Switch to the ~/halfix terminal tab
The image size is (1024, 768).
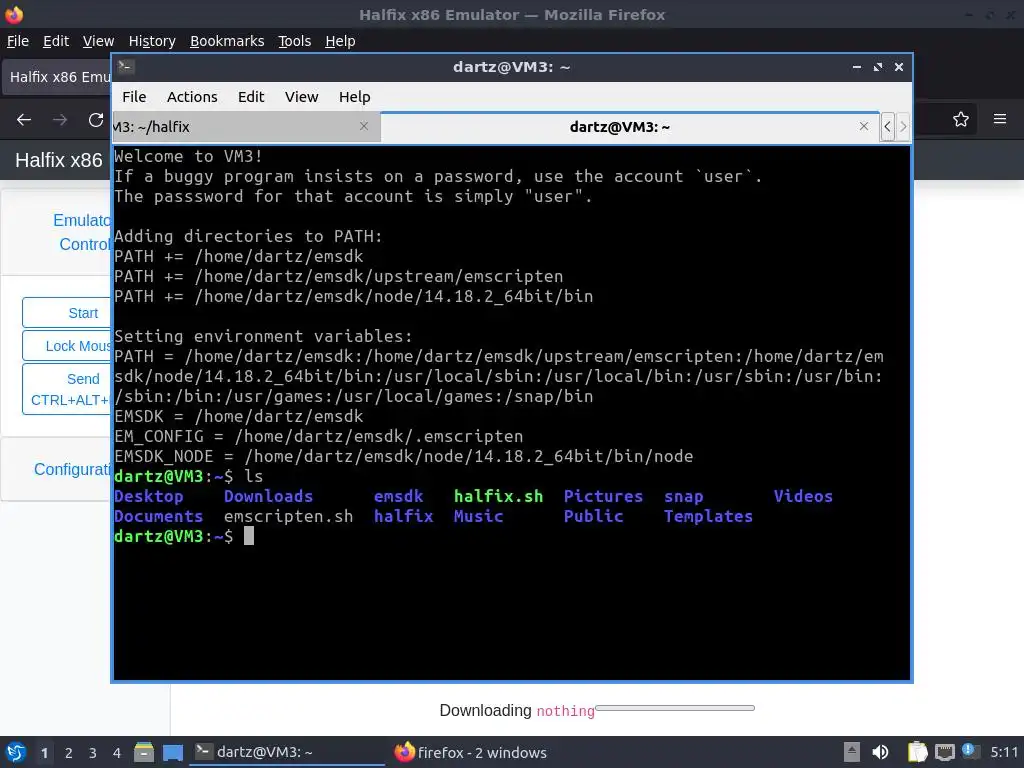[247, 127]
